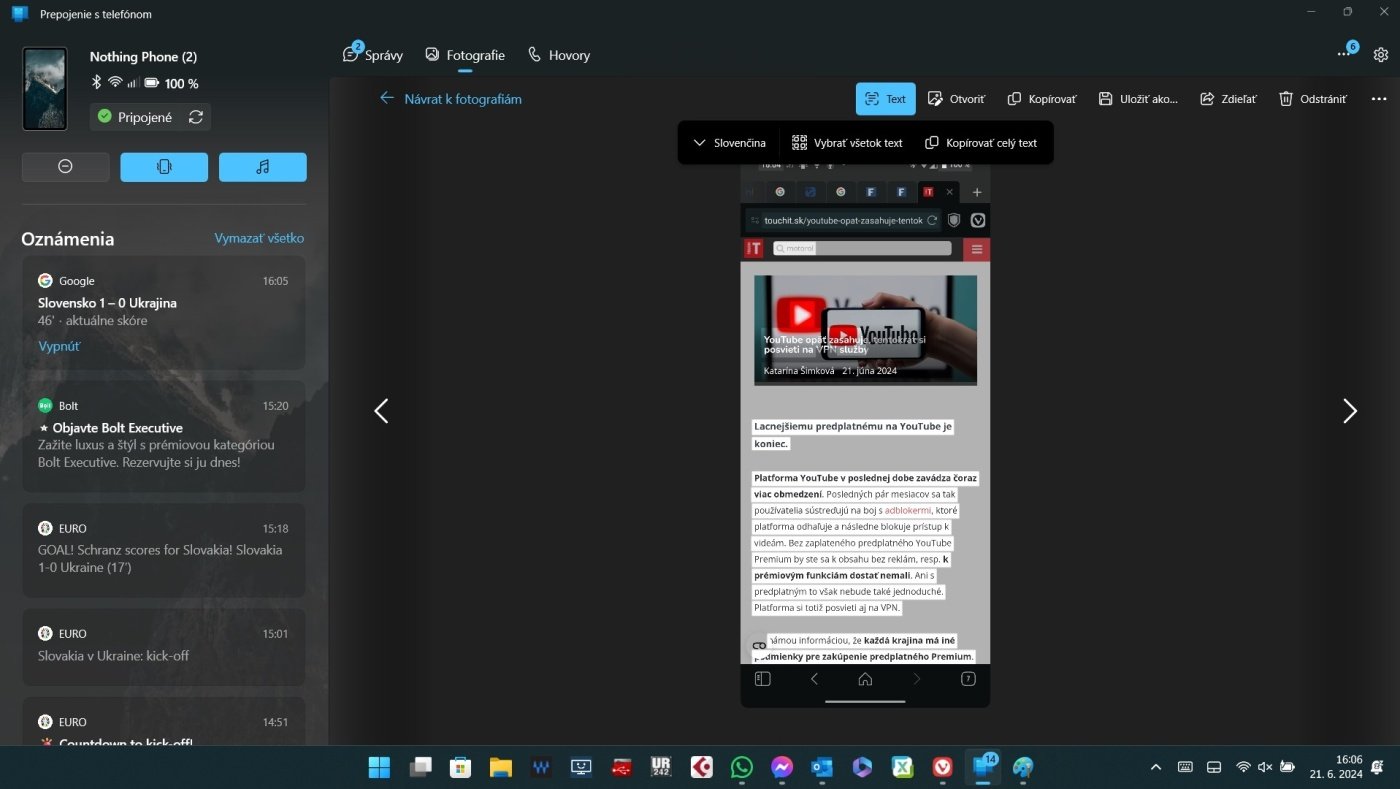
Task: Click the Uložiť ako save icon
Action: tap(1138, 99)
